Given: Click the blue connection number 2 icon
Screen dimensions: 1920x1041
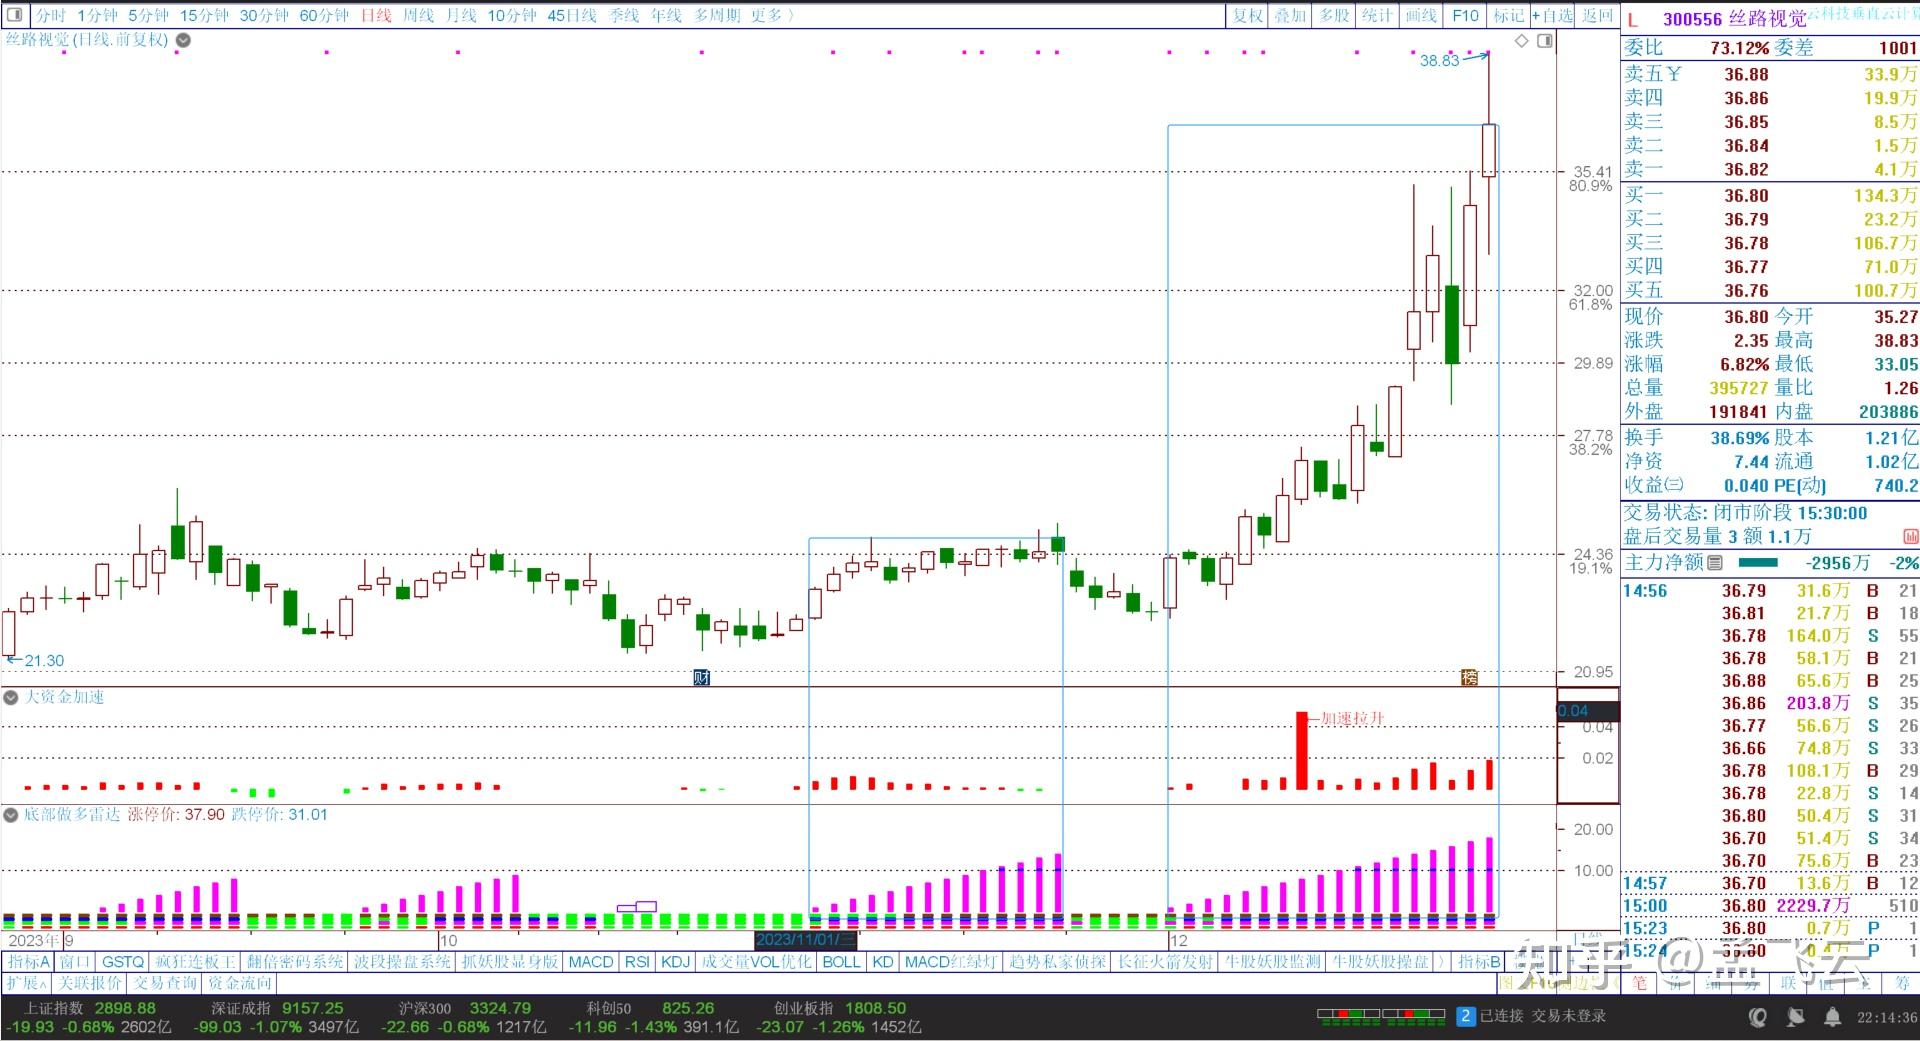Looking at the screenshot, I should click(x=1465, y=1016).
